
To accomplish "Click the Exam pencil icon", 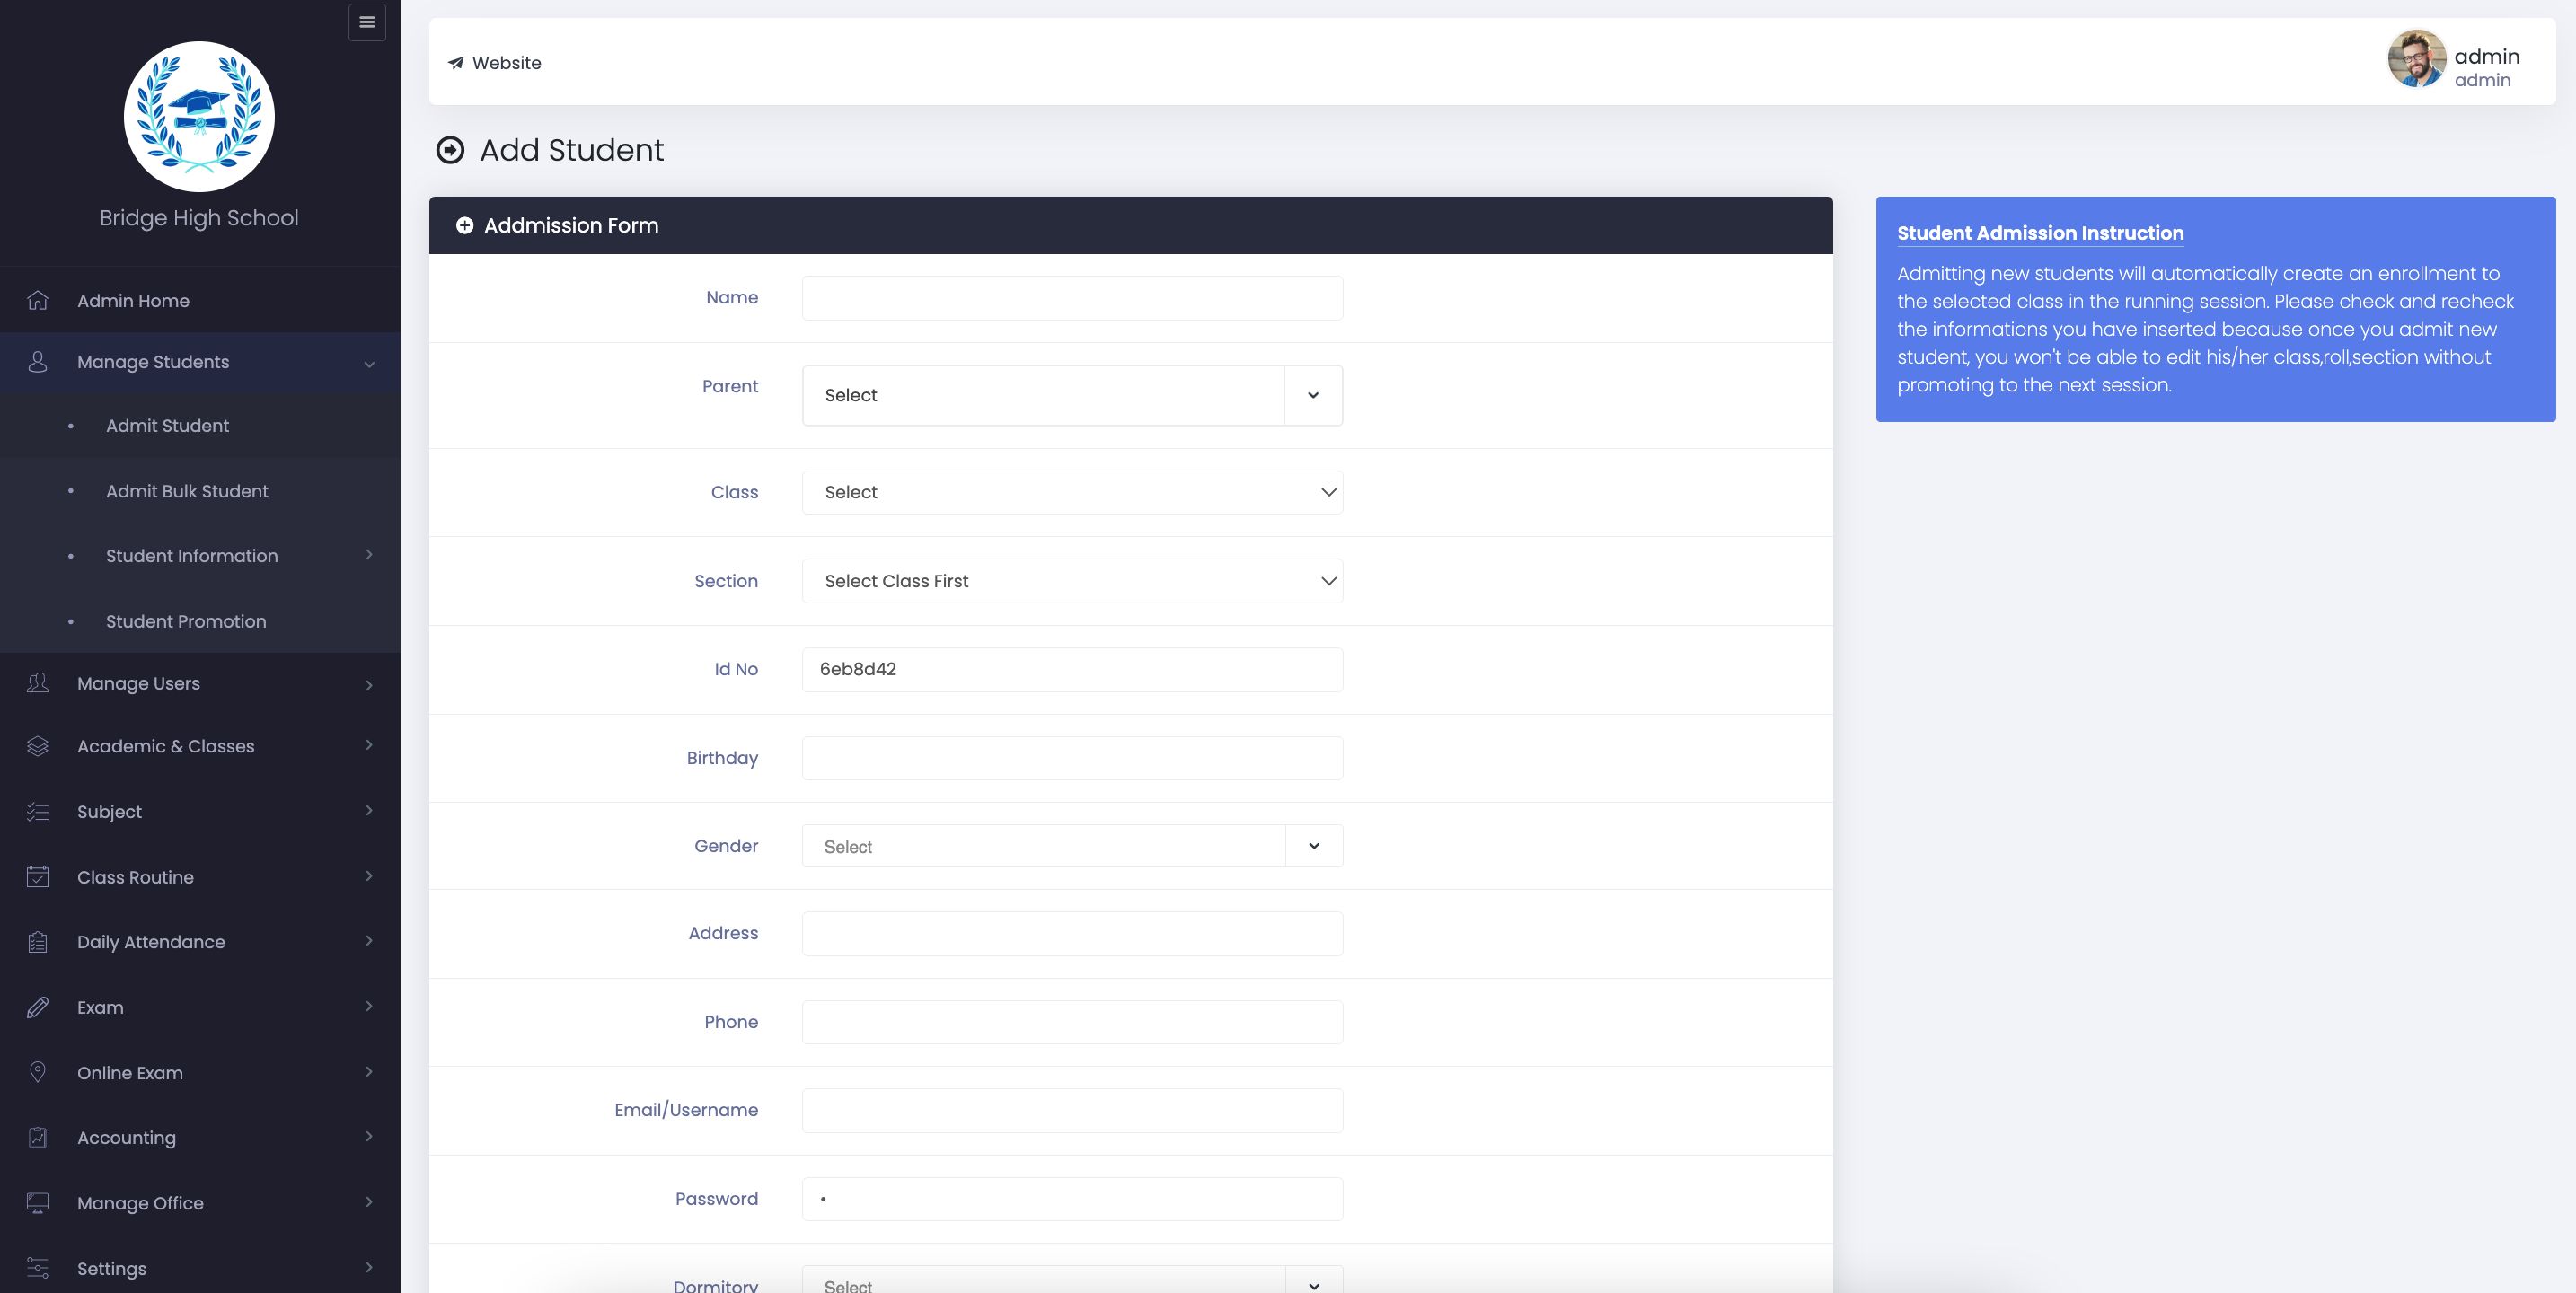I will [x=38, y=1007].
